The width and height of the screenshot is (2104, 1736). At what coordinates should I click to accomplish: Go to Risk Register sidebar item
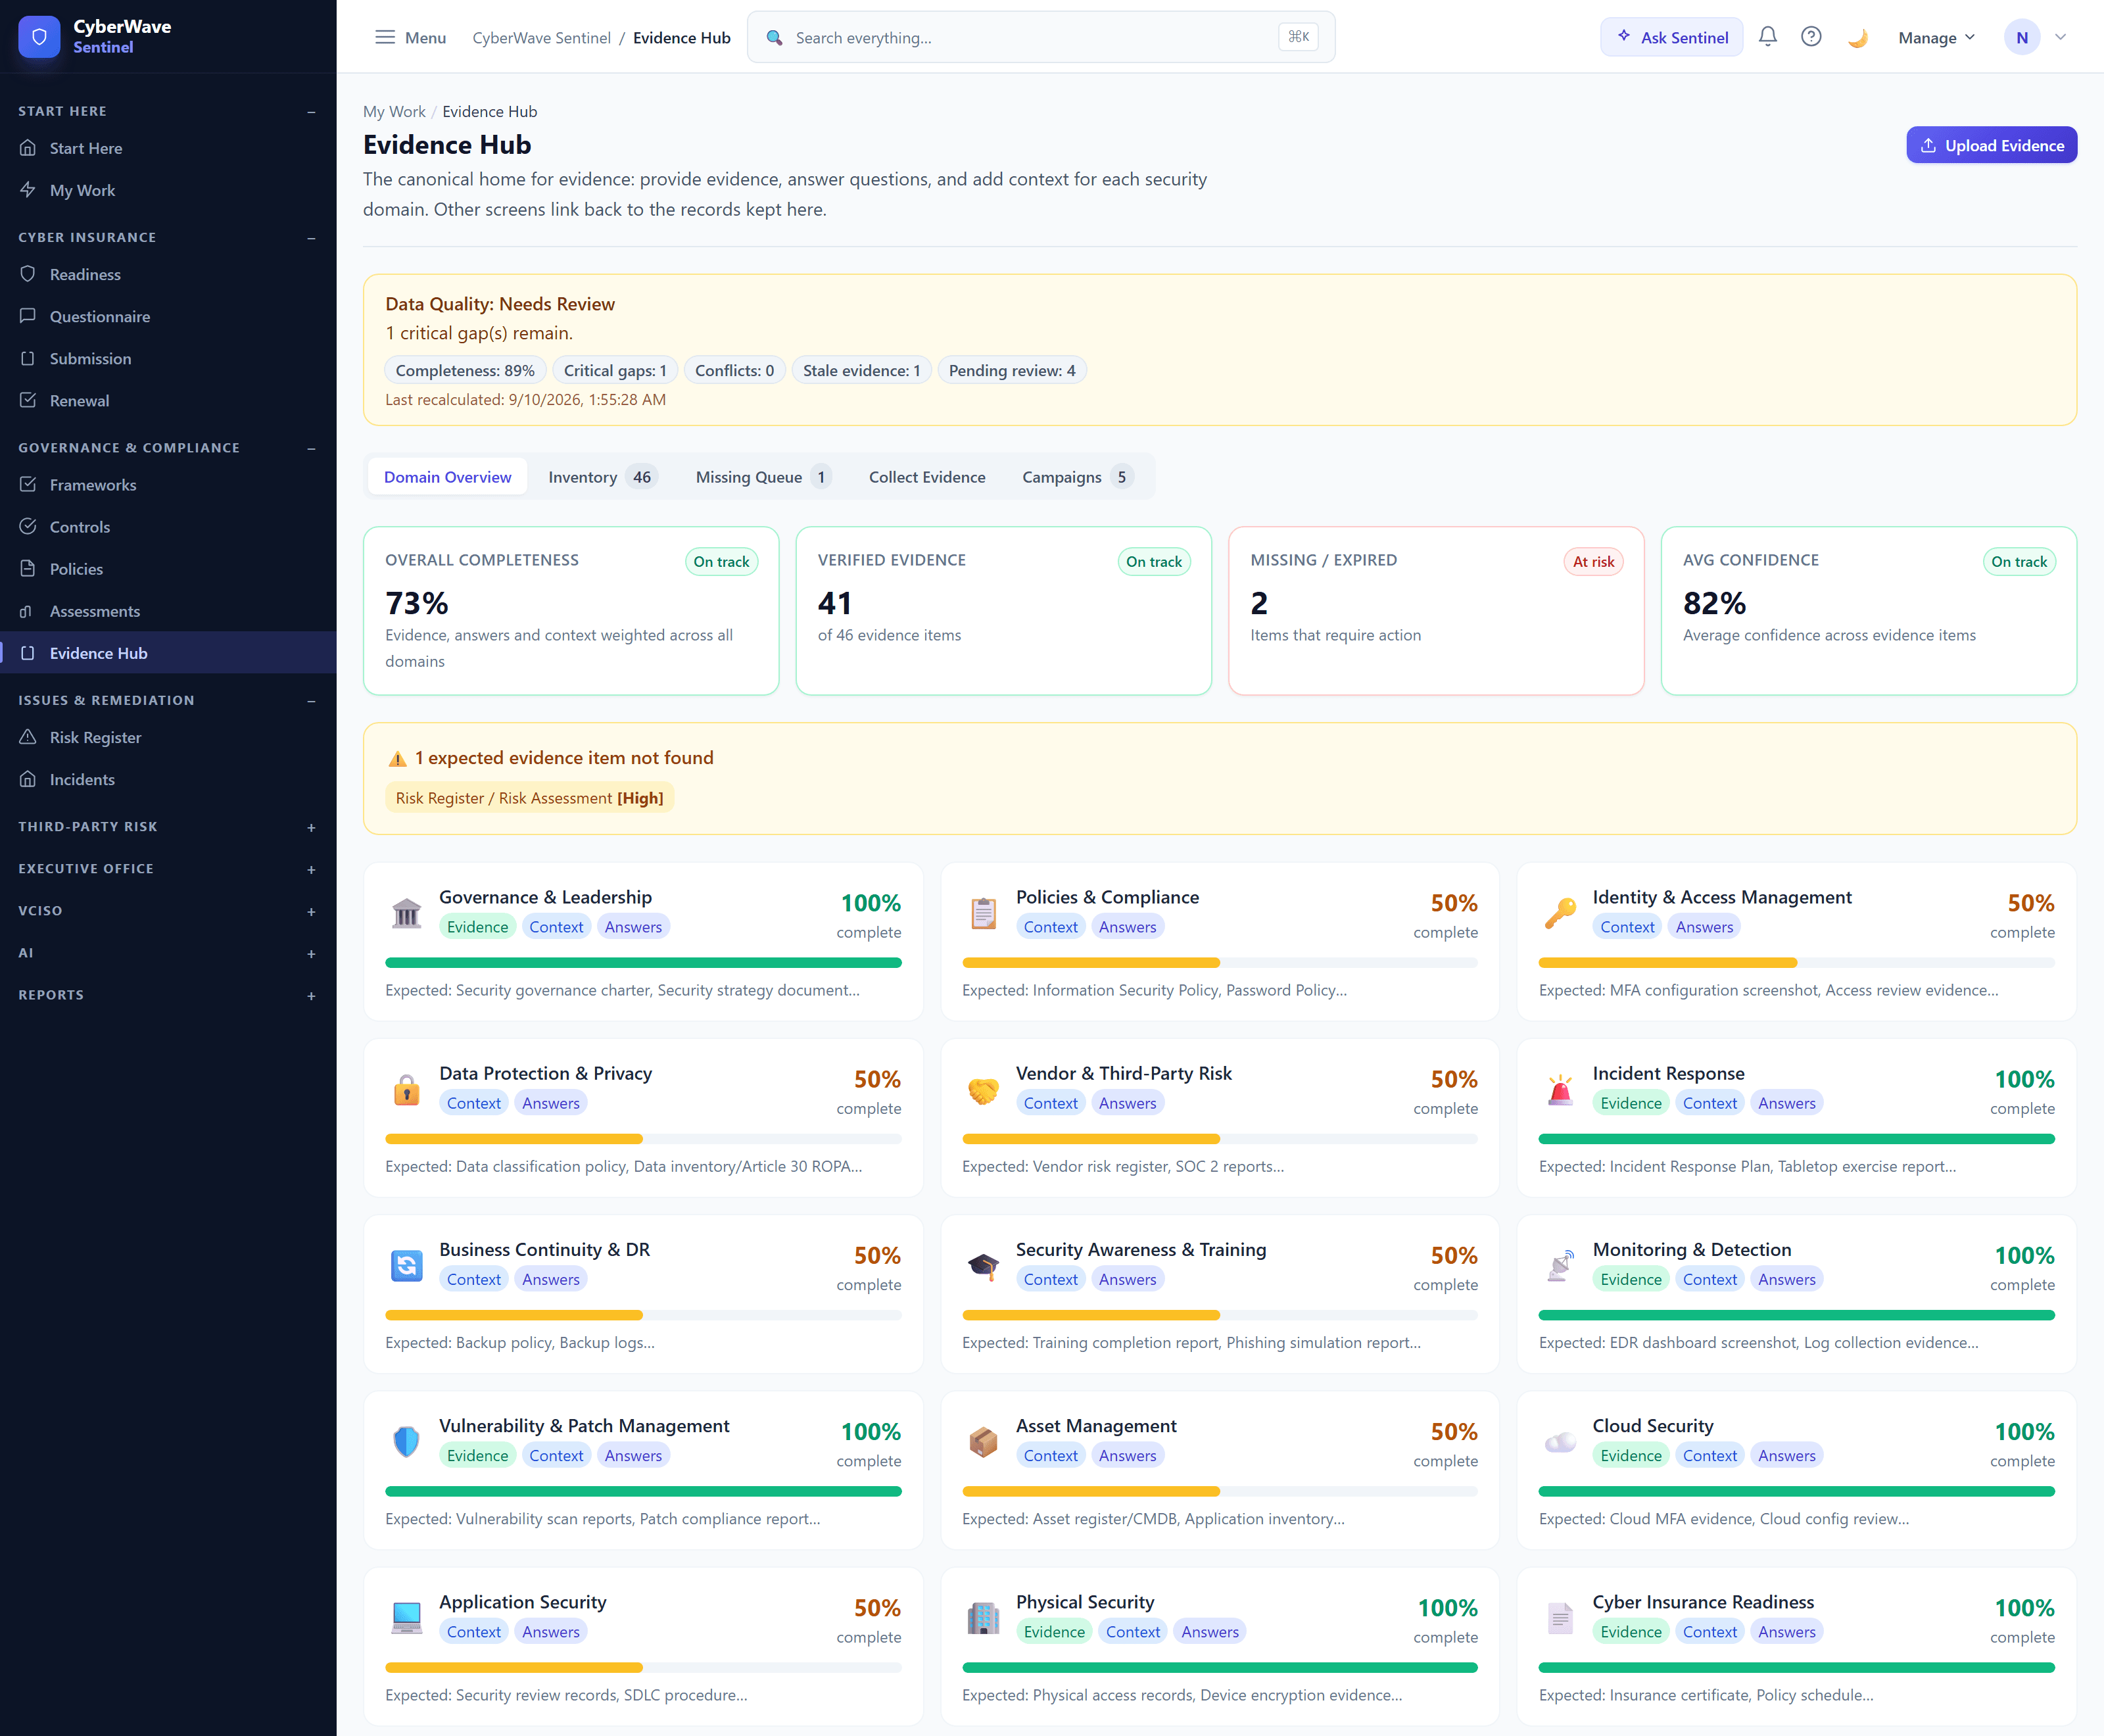[168, 737]
